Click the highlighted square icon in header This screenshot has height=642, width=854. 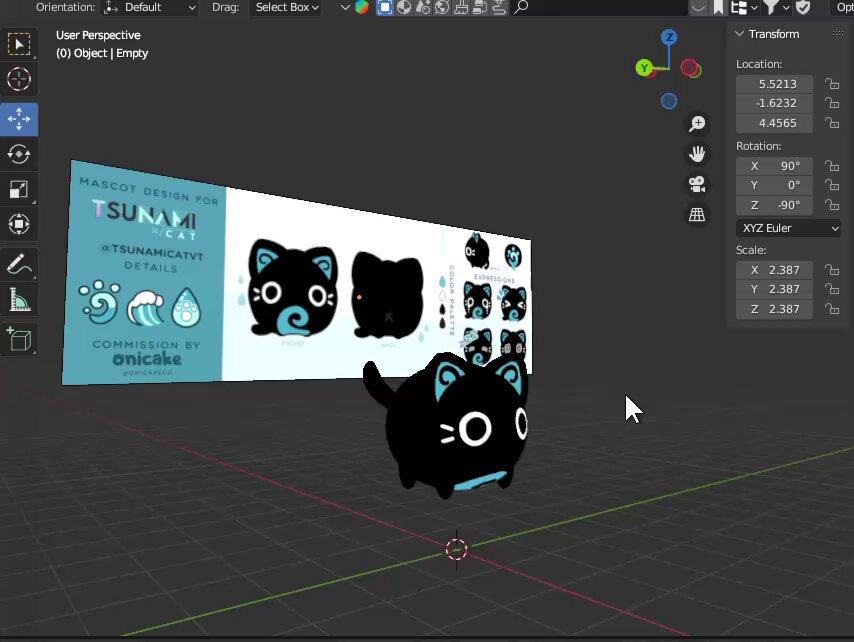pyautogui.click(x=385, y=7)
